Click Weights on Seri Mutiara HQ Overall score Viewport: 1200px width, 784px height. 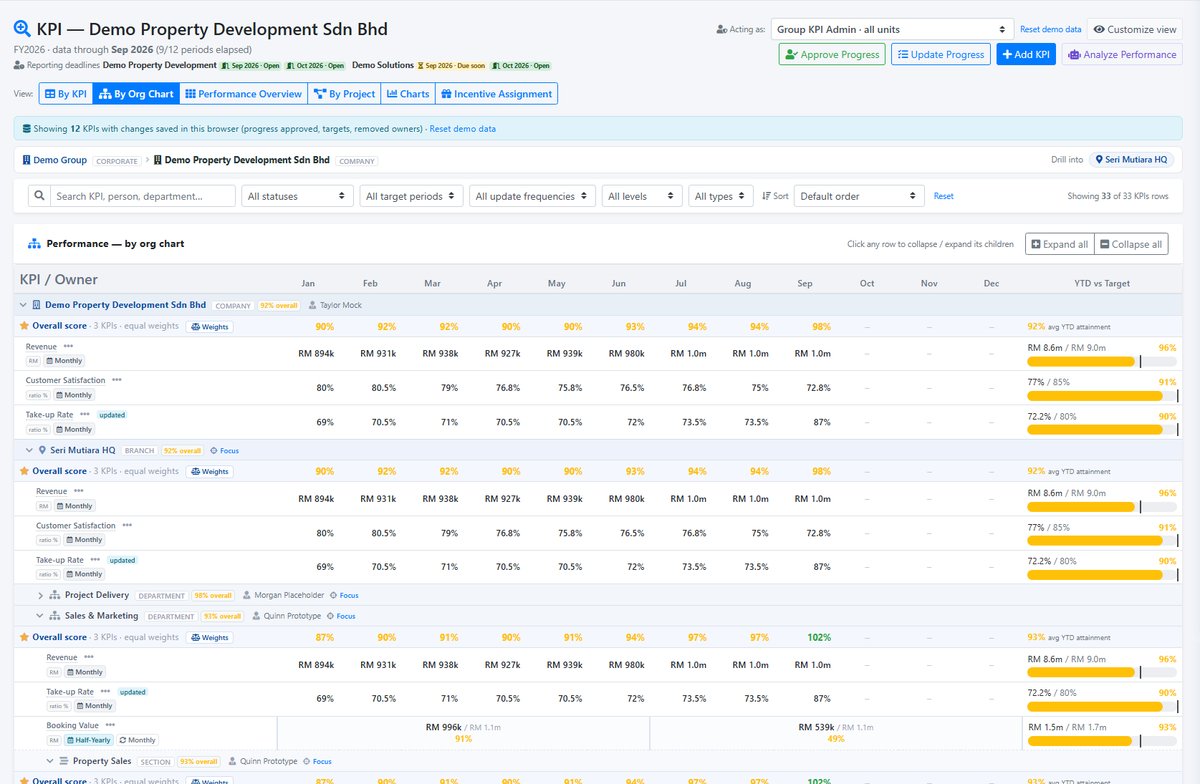[209, 471]
